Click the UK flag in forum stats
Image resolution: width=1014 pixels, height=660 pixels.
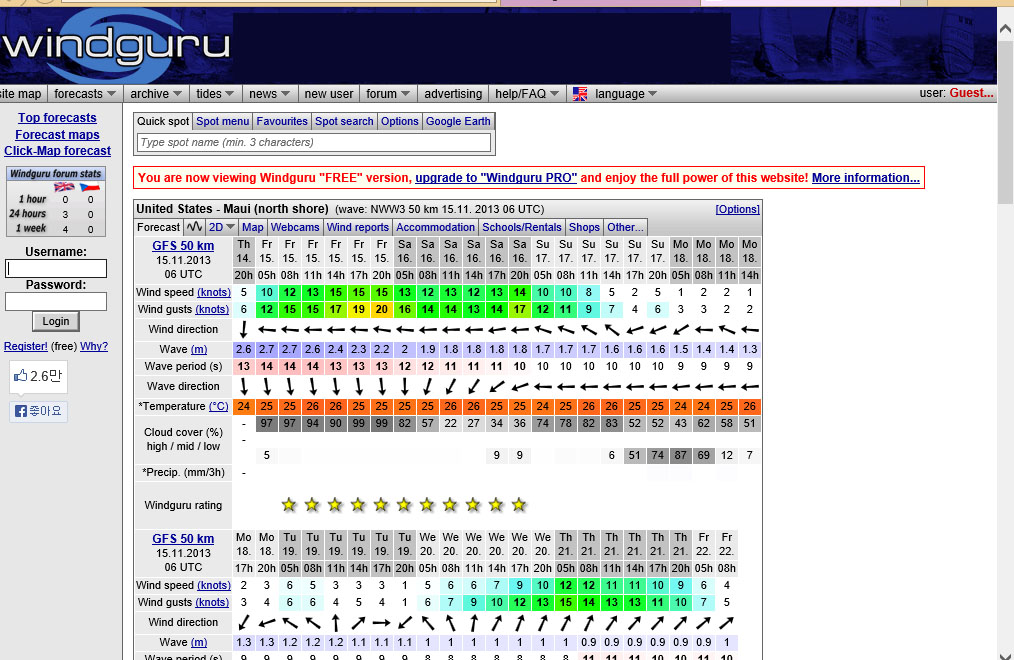[64, 187]
